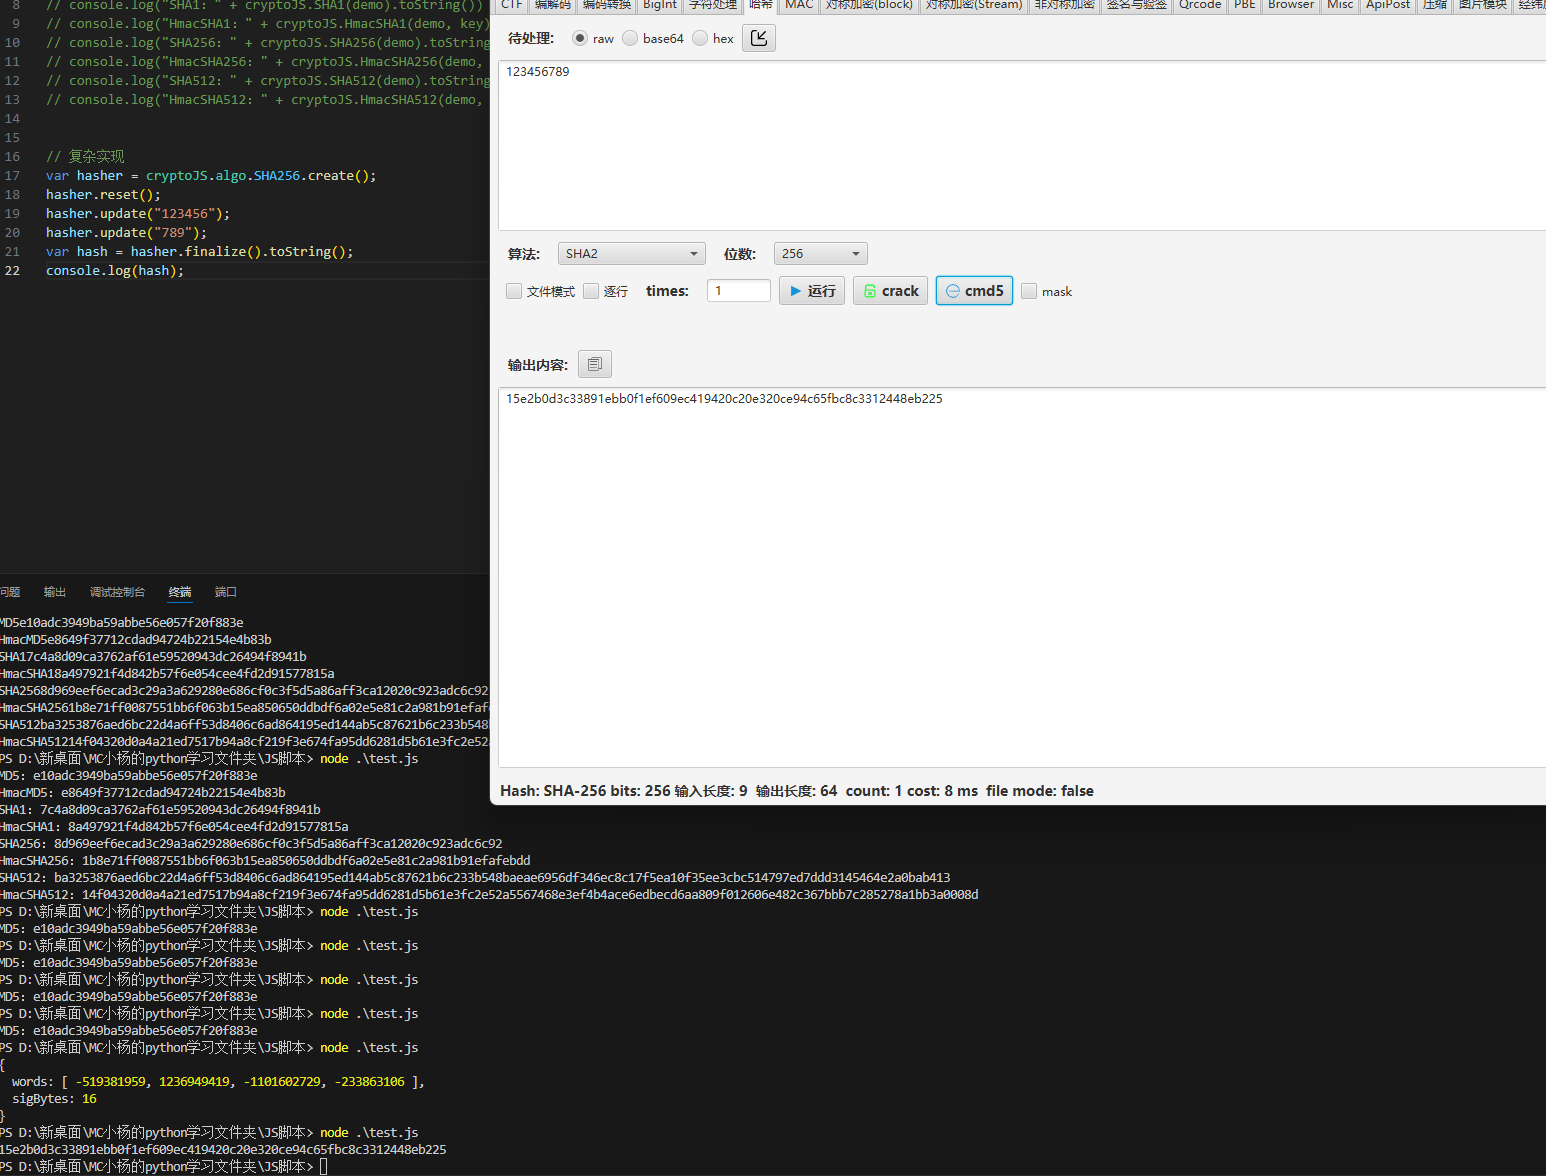1546x1176 pixels.
Task: Click the import input arrow icon button
Action: click(759, 38)
